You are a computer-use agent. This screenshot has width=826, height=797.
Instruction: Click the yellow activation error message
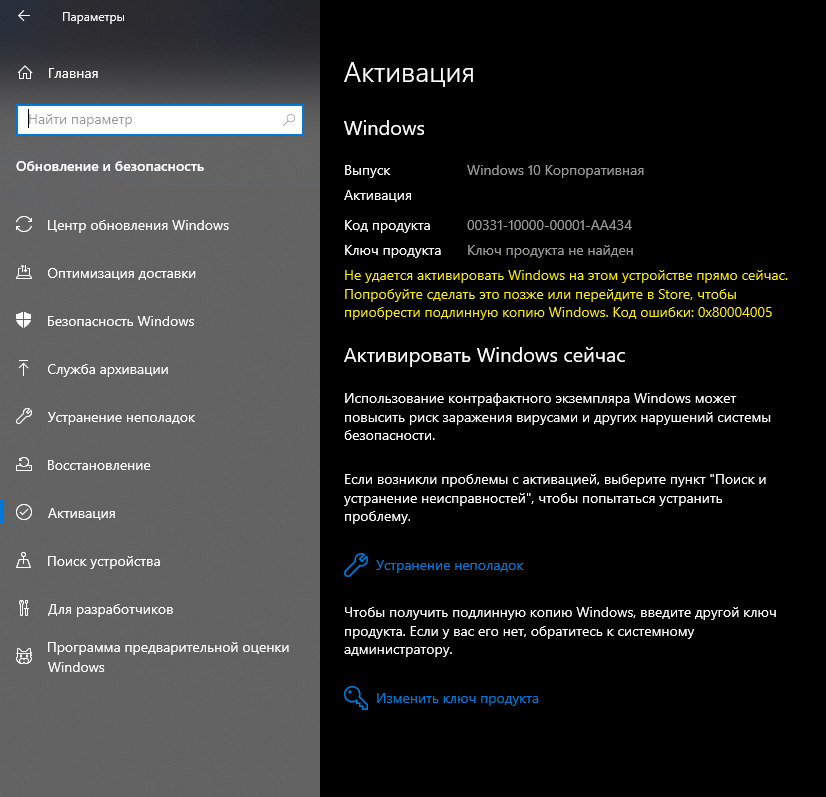coord(566,294)
